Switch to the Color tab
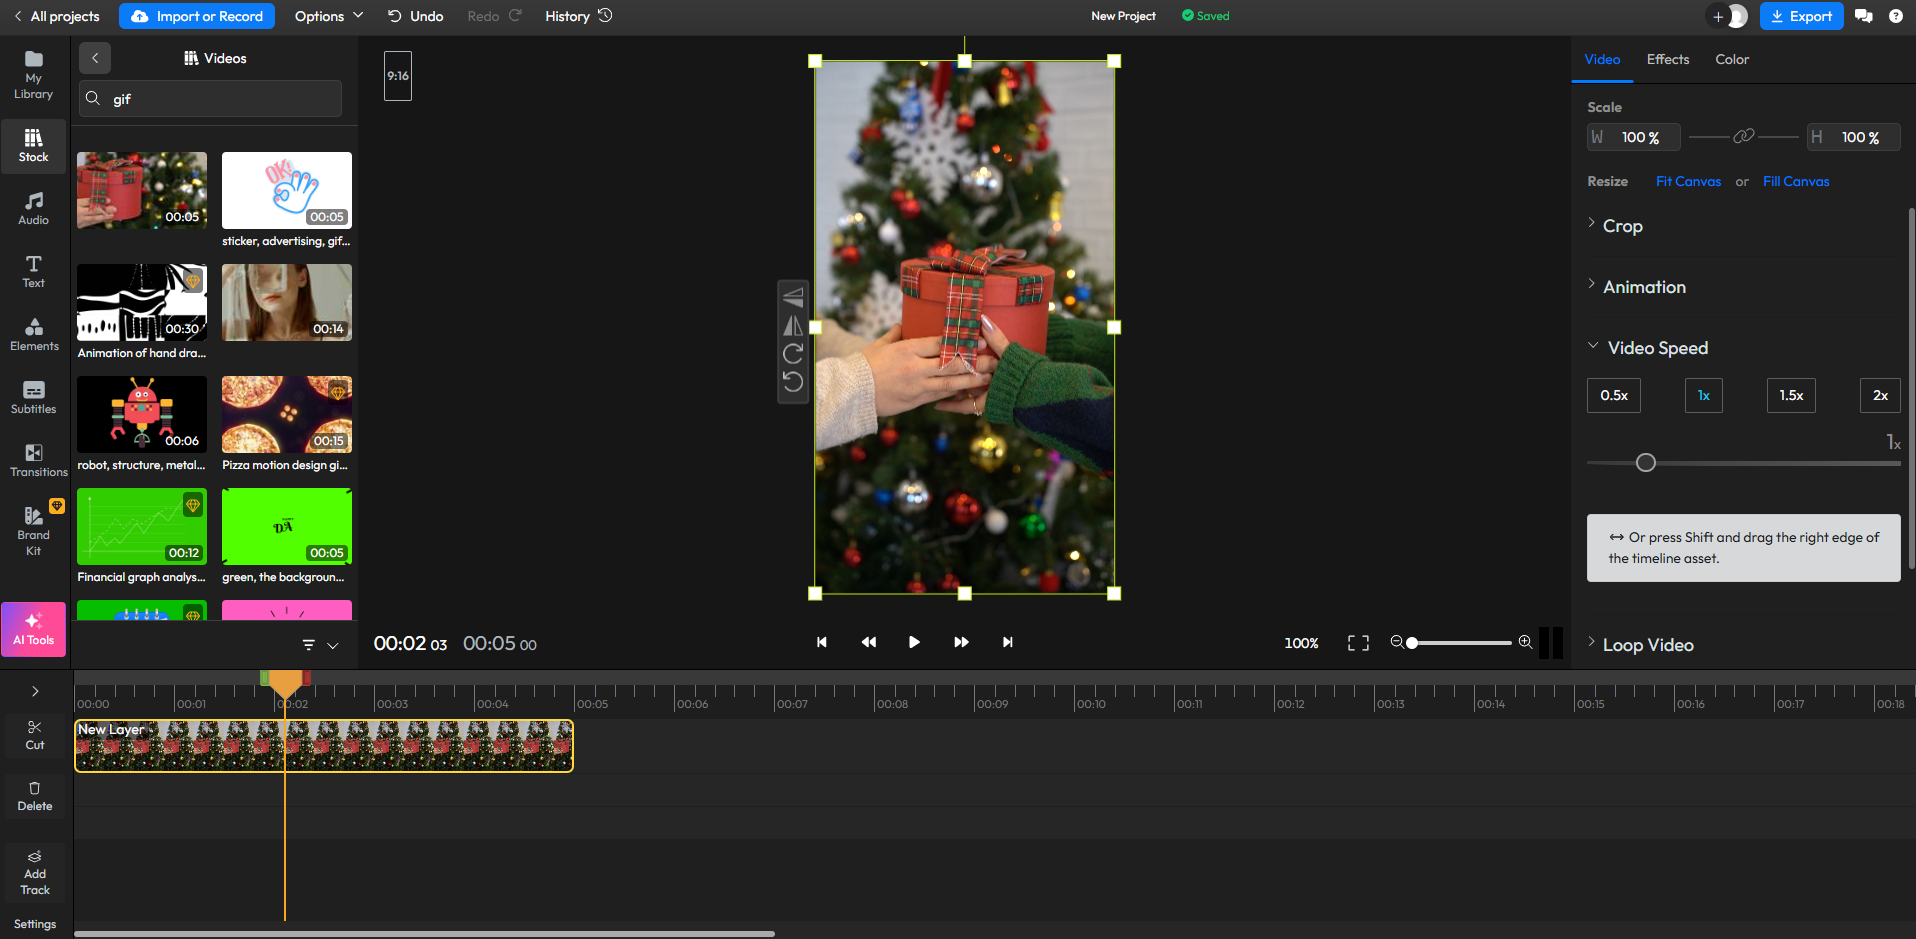The height and width of the screenshot is (939, 1916). click(x=1732, y=60)
